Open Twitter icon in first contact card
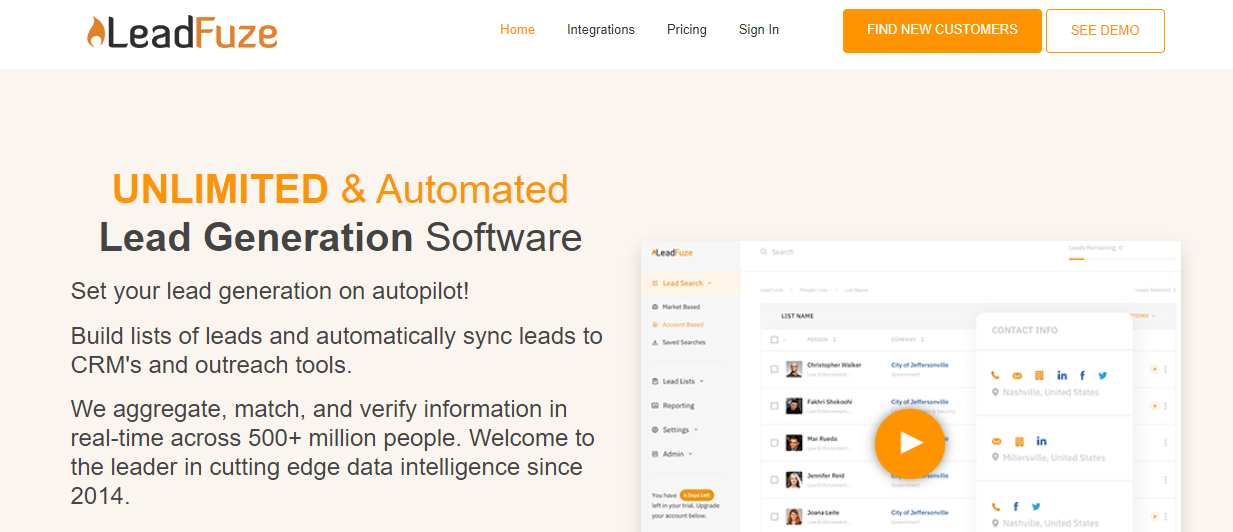The image size is (1233, 532). pos(1102,376)
